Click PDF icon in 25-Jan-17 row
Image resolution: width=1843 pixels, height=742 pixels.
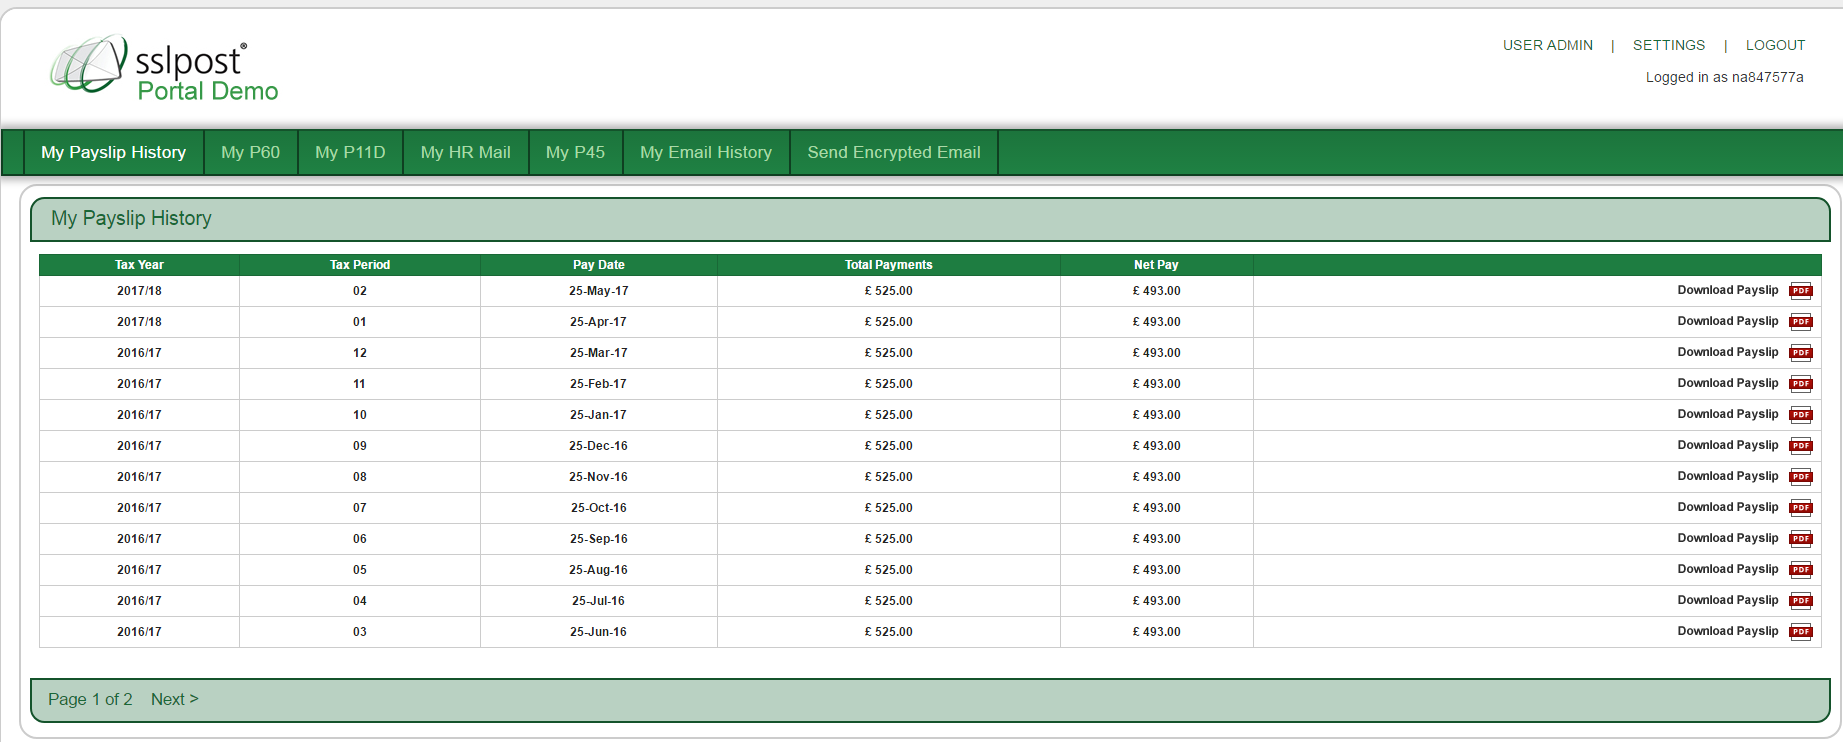pyautogui.click(x=1800, y=415)
